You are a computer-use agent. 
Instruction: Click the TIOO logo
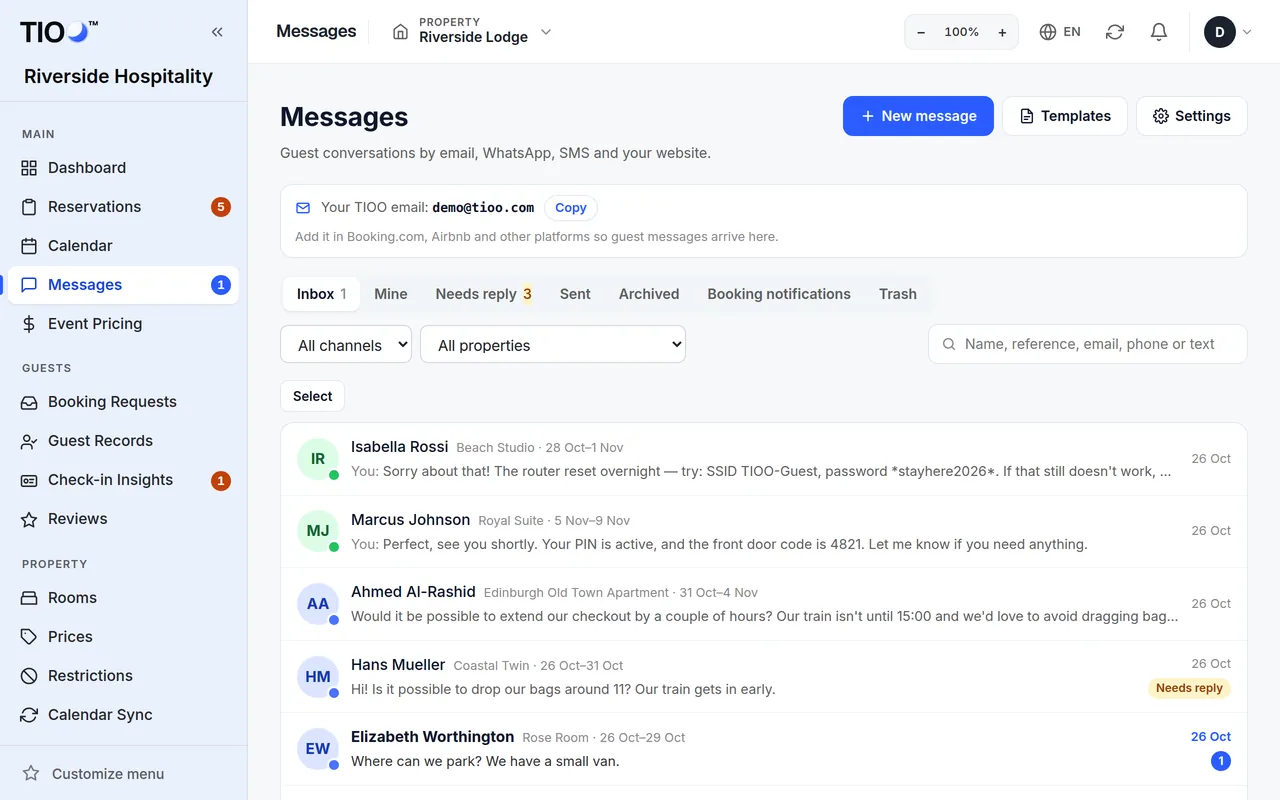pyautogui.click(x=59, y=32)
